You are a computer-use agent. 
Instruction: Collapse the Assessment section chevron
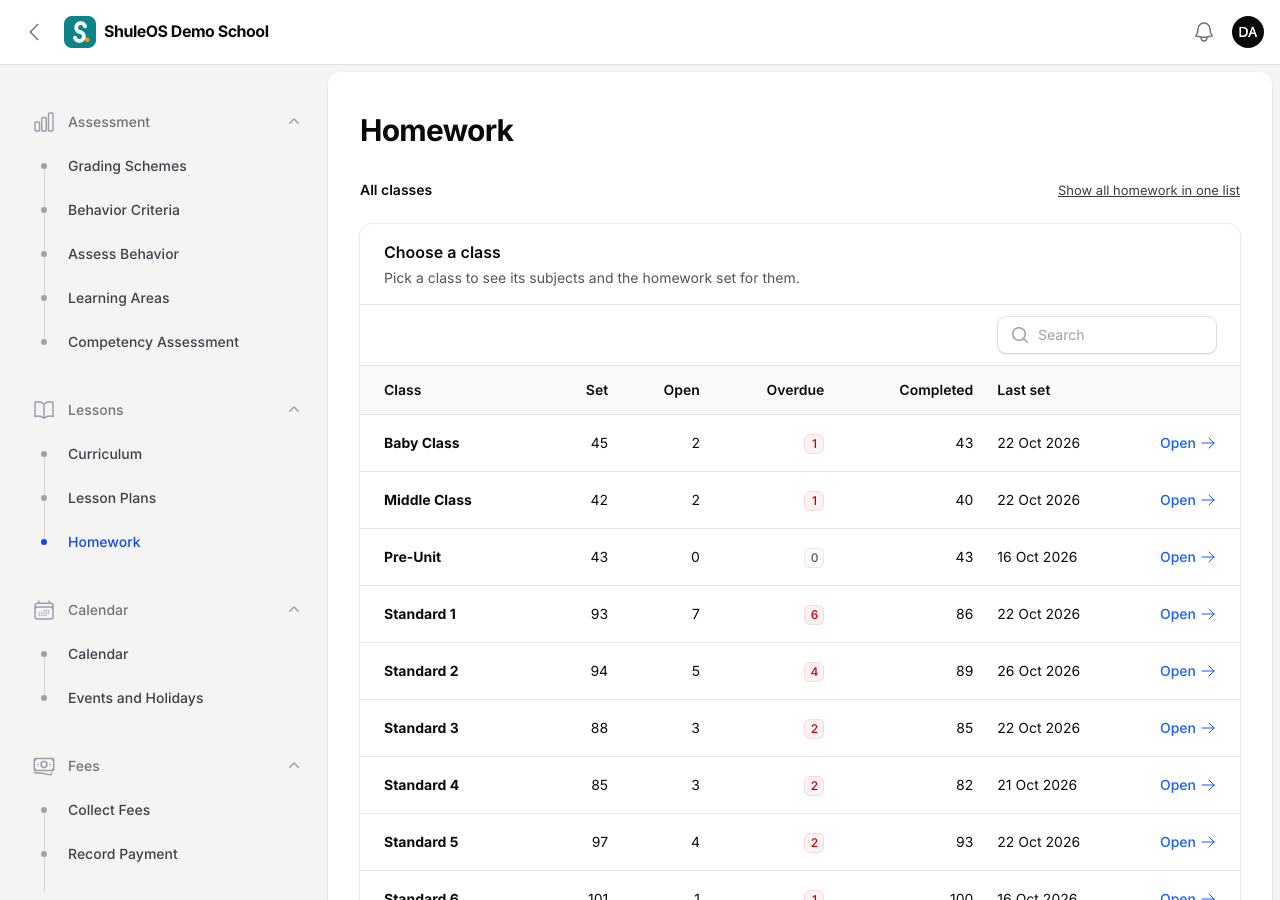pos(294,122)
